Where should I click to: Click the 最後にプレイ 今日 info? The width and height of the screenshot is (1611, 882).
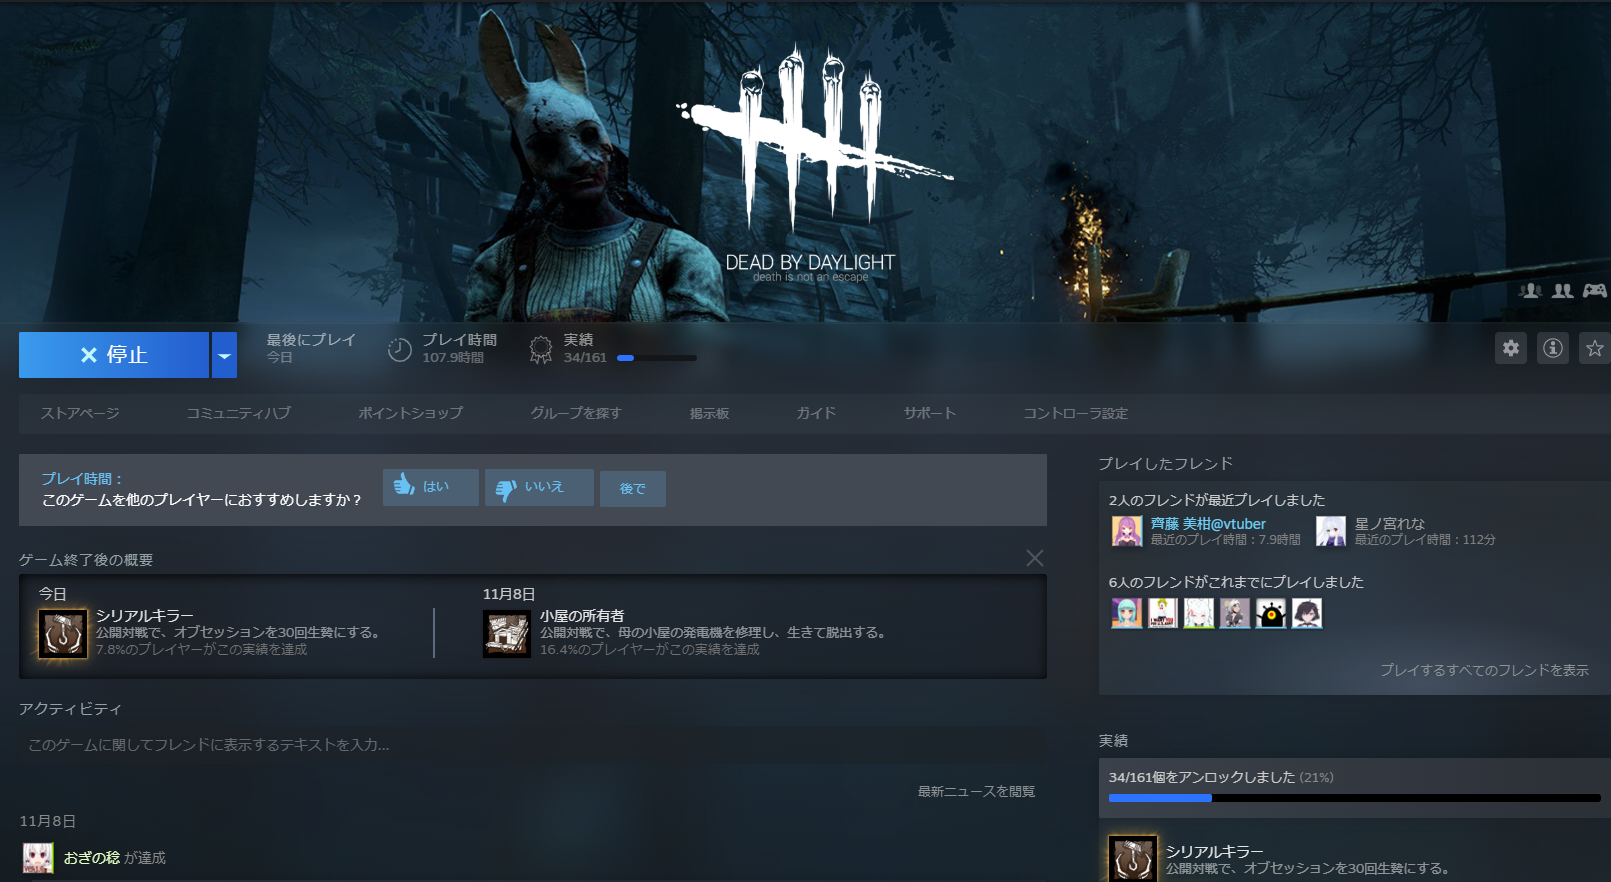(311, 348)
